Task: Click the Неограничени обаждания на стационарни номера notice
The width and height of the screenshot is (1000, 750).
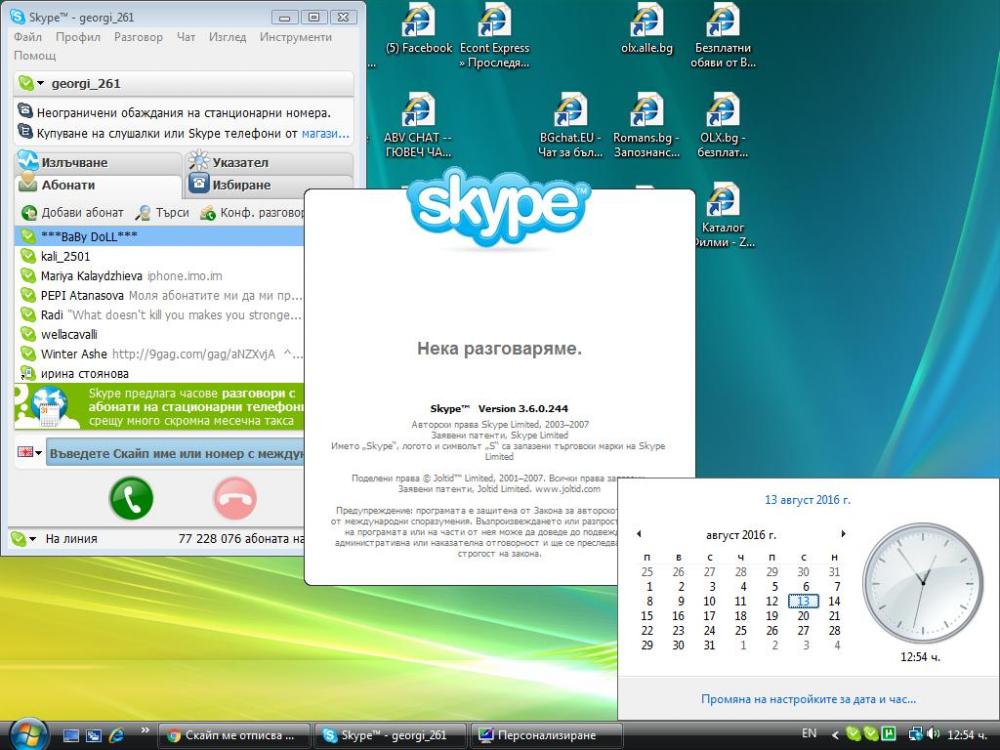Action: click(x=183, y=112)
